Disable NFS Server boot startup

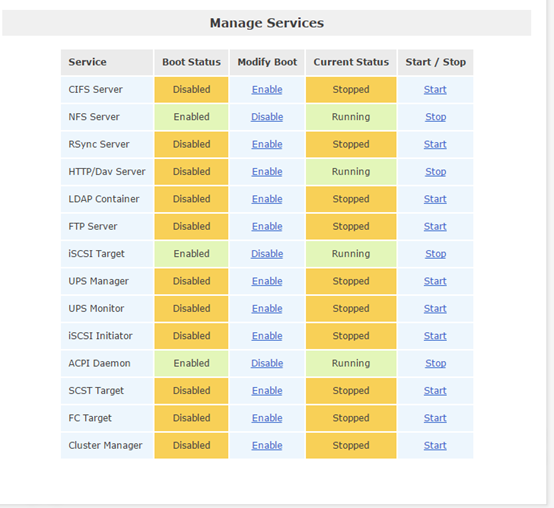[x=267, y=117]
